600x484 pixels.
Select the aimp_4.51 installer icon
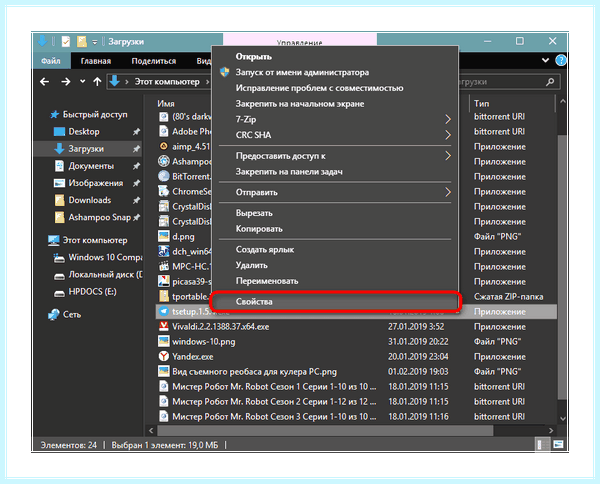(x=164, y=147)
